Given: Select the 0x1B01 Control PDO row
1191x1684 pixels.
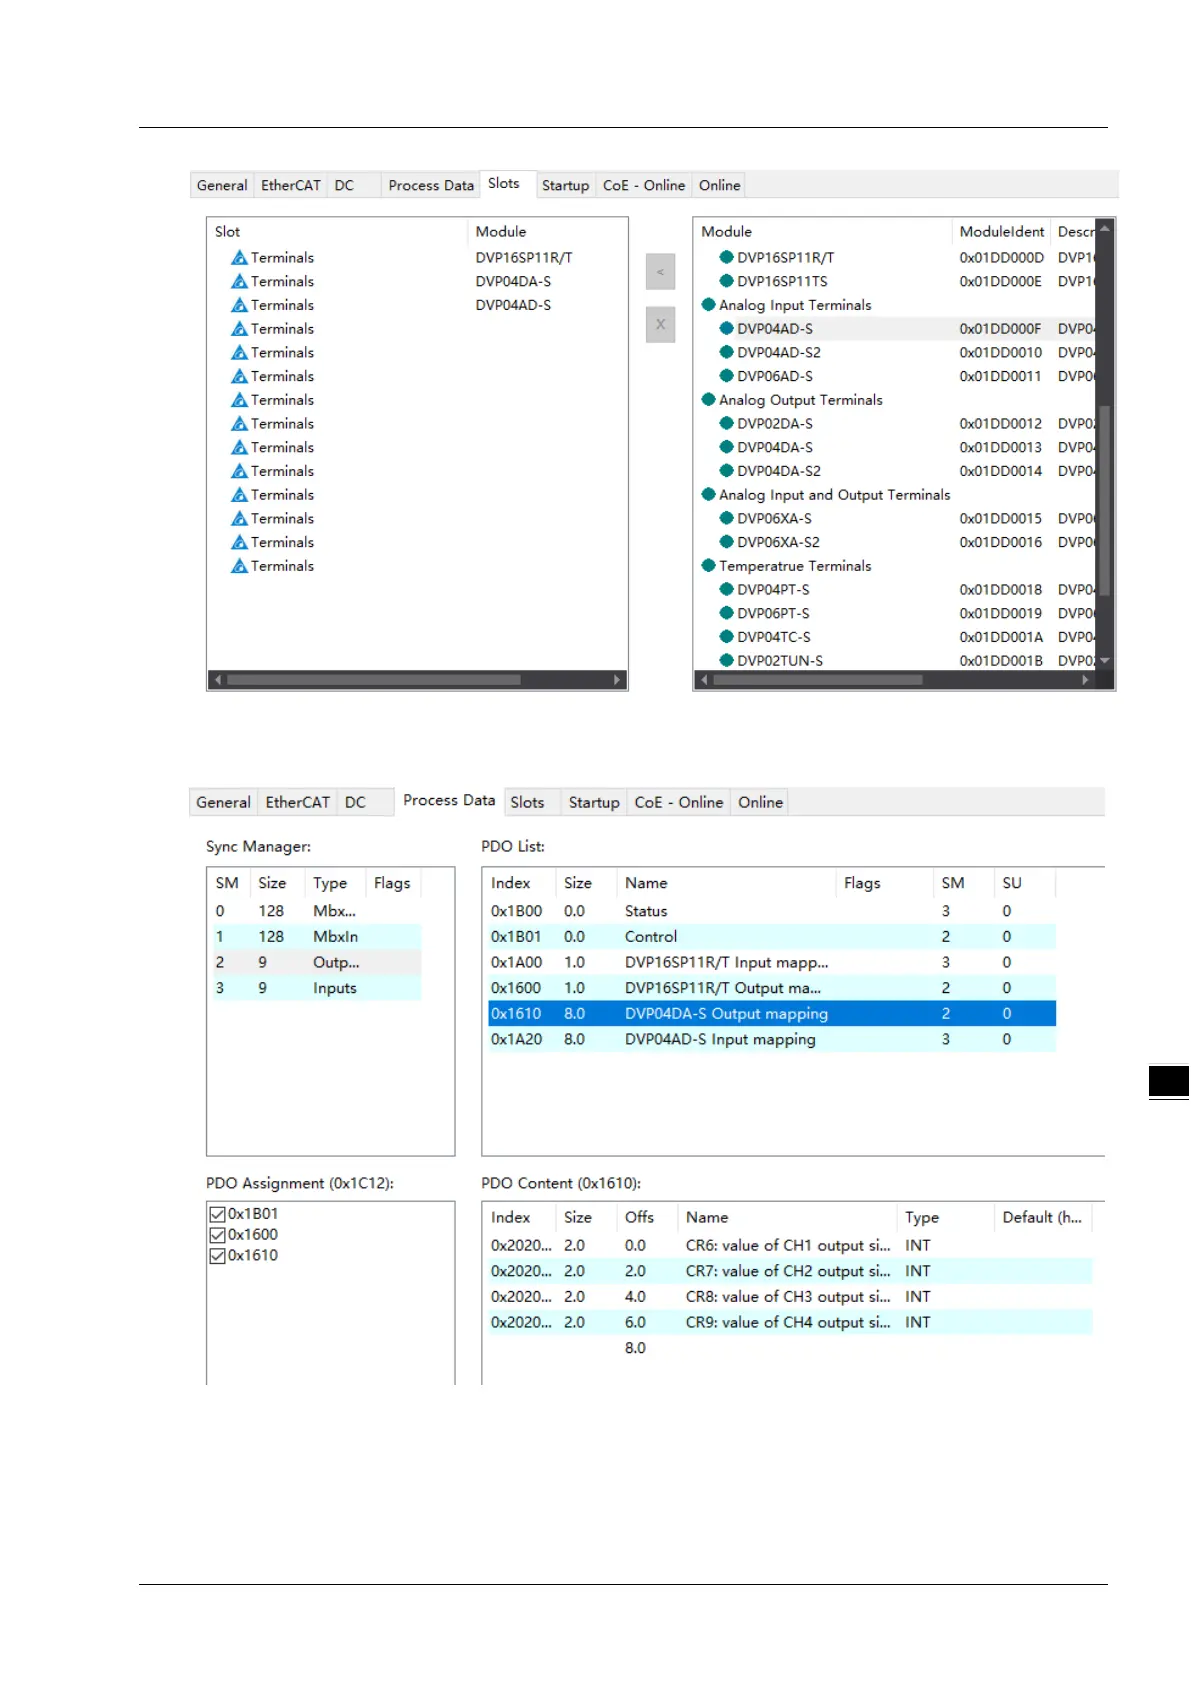Looking at the screenshot, I should coord(771,937).
